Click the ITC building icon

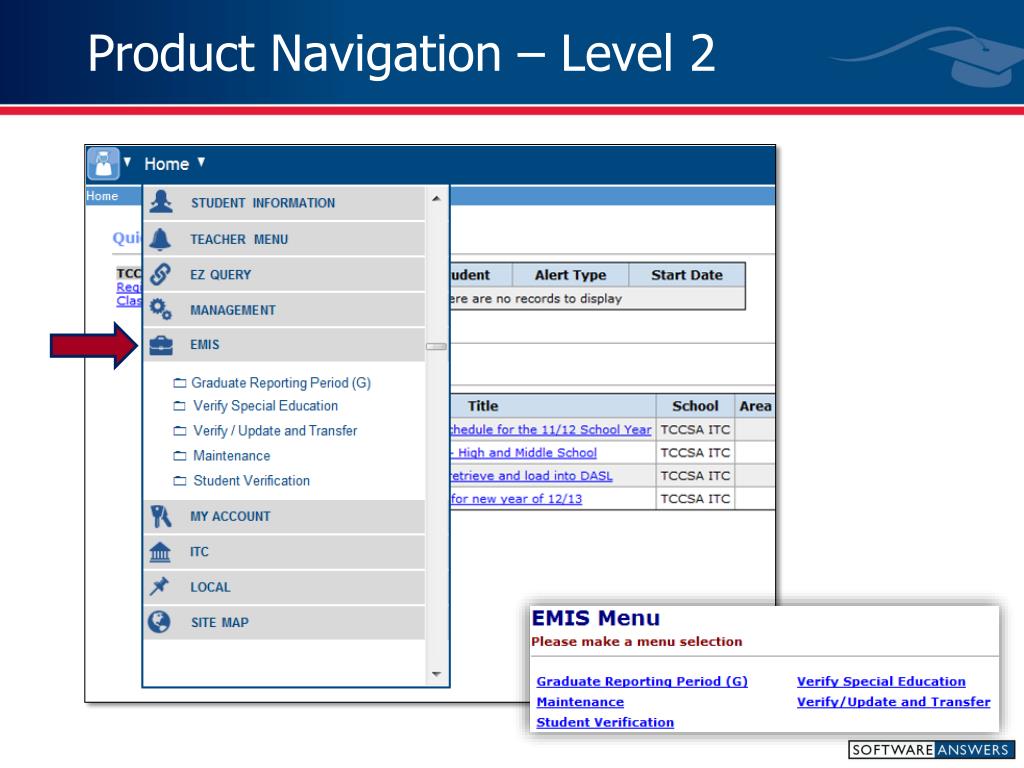(x=160, y=552)
